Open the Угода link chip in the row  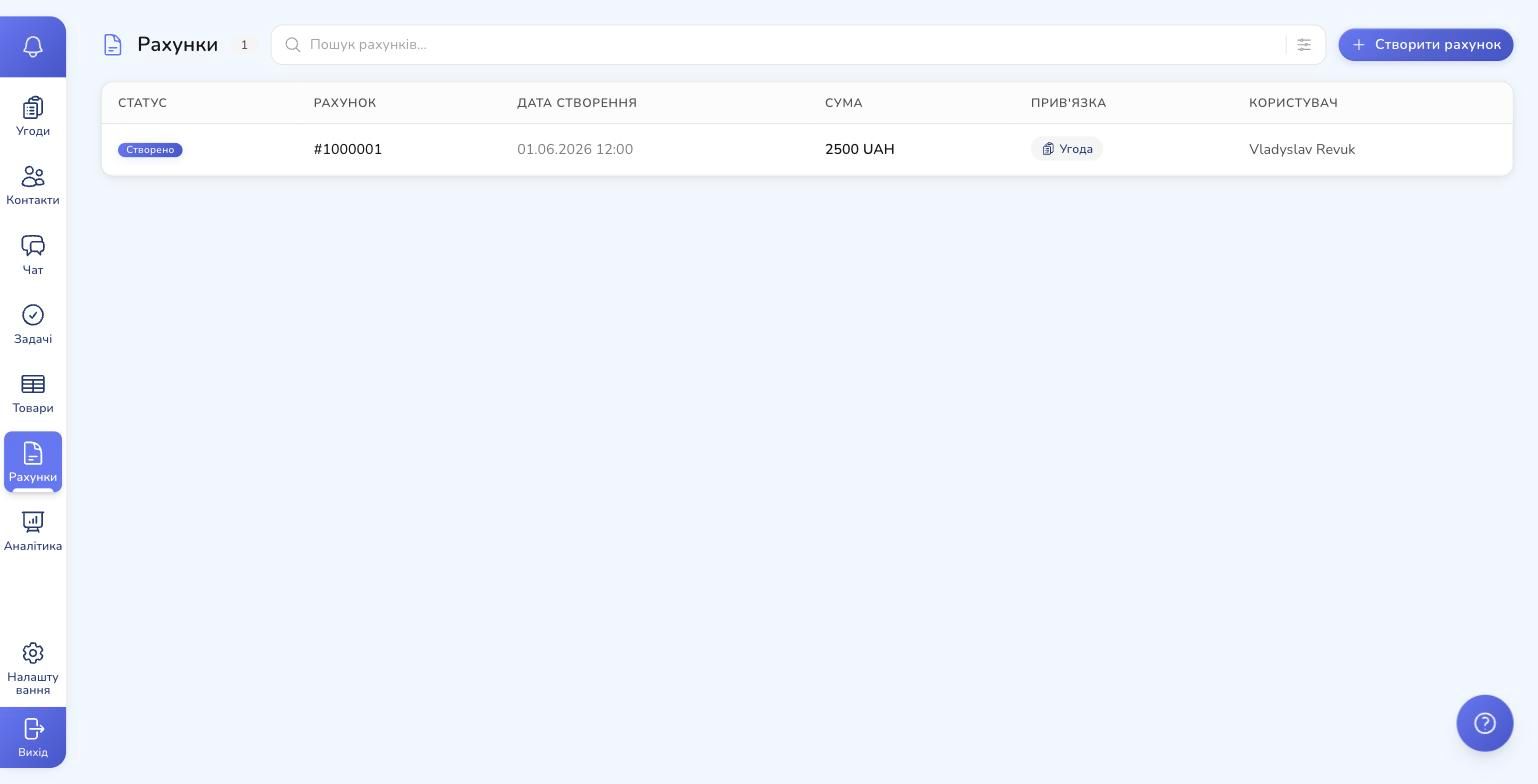(1067, 149)
